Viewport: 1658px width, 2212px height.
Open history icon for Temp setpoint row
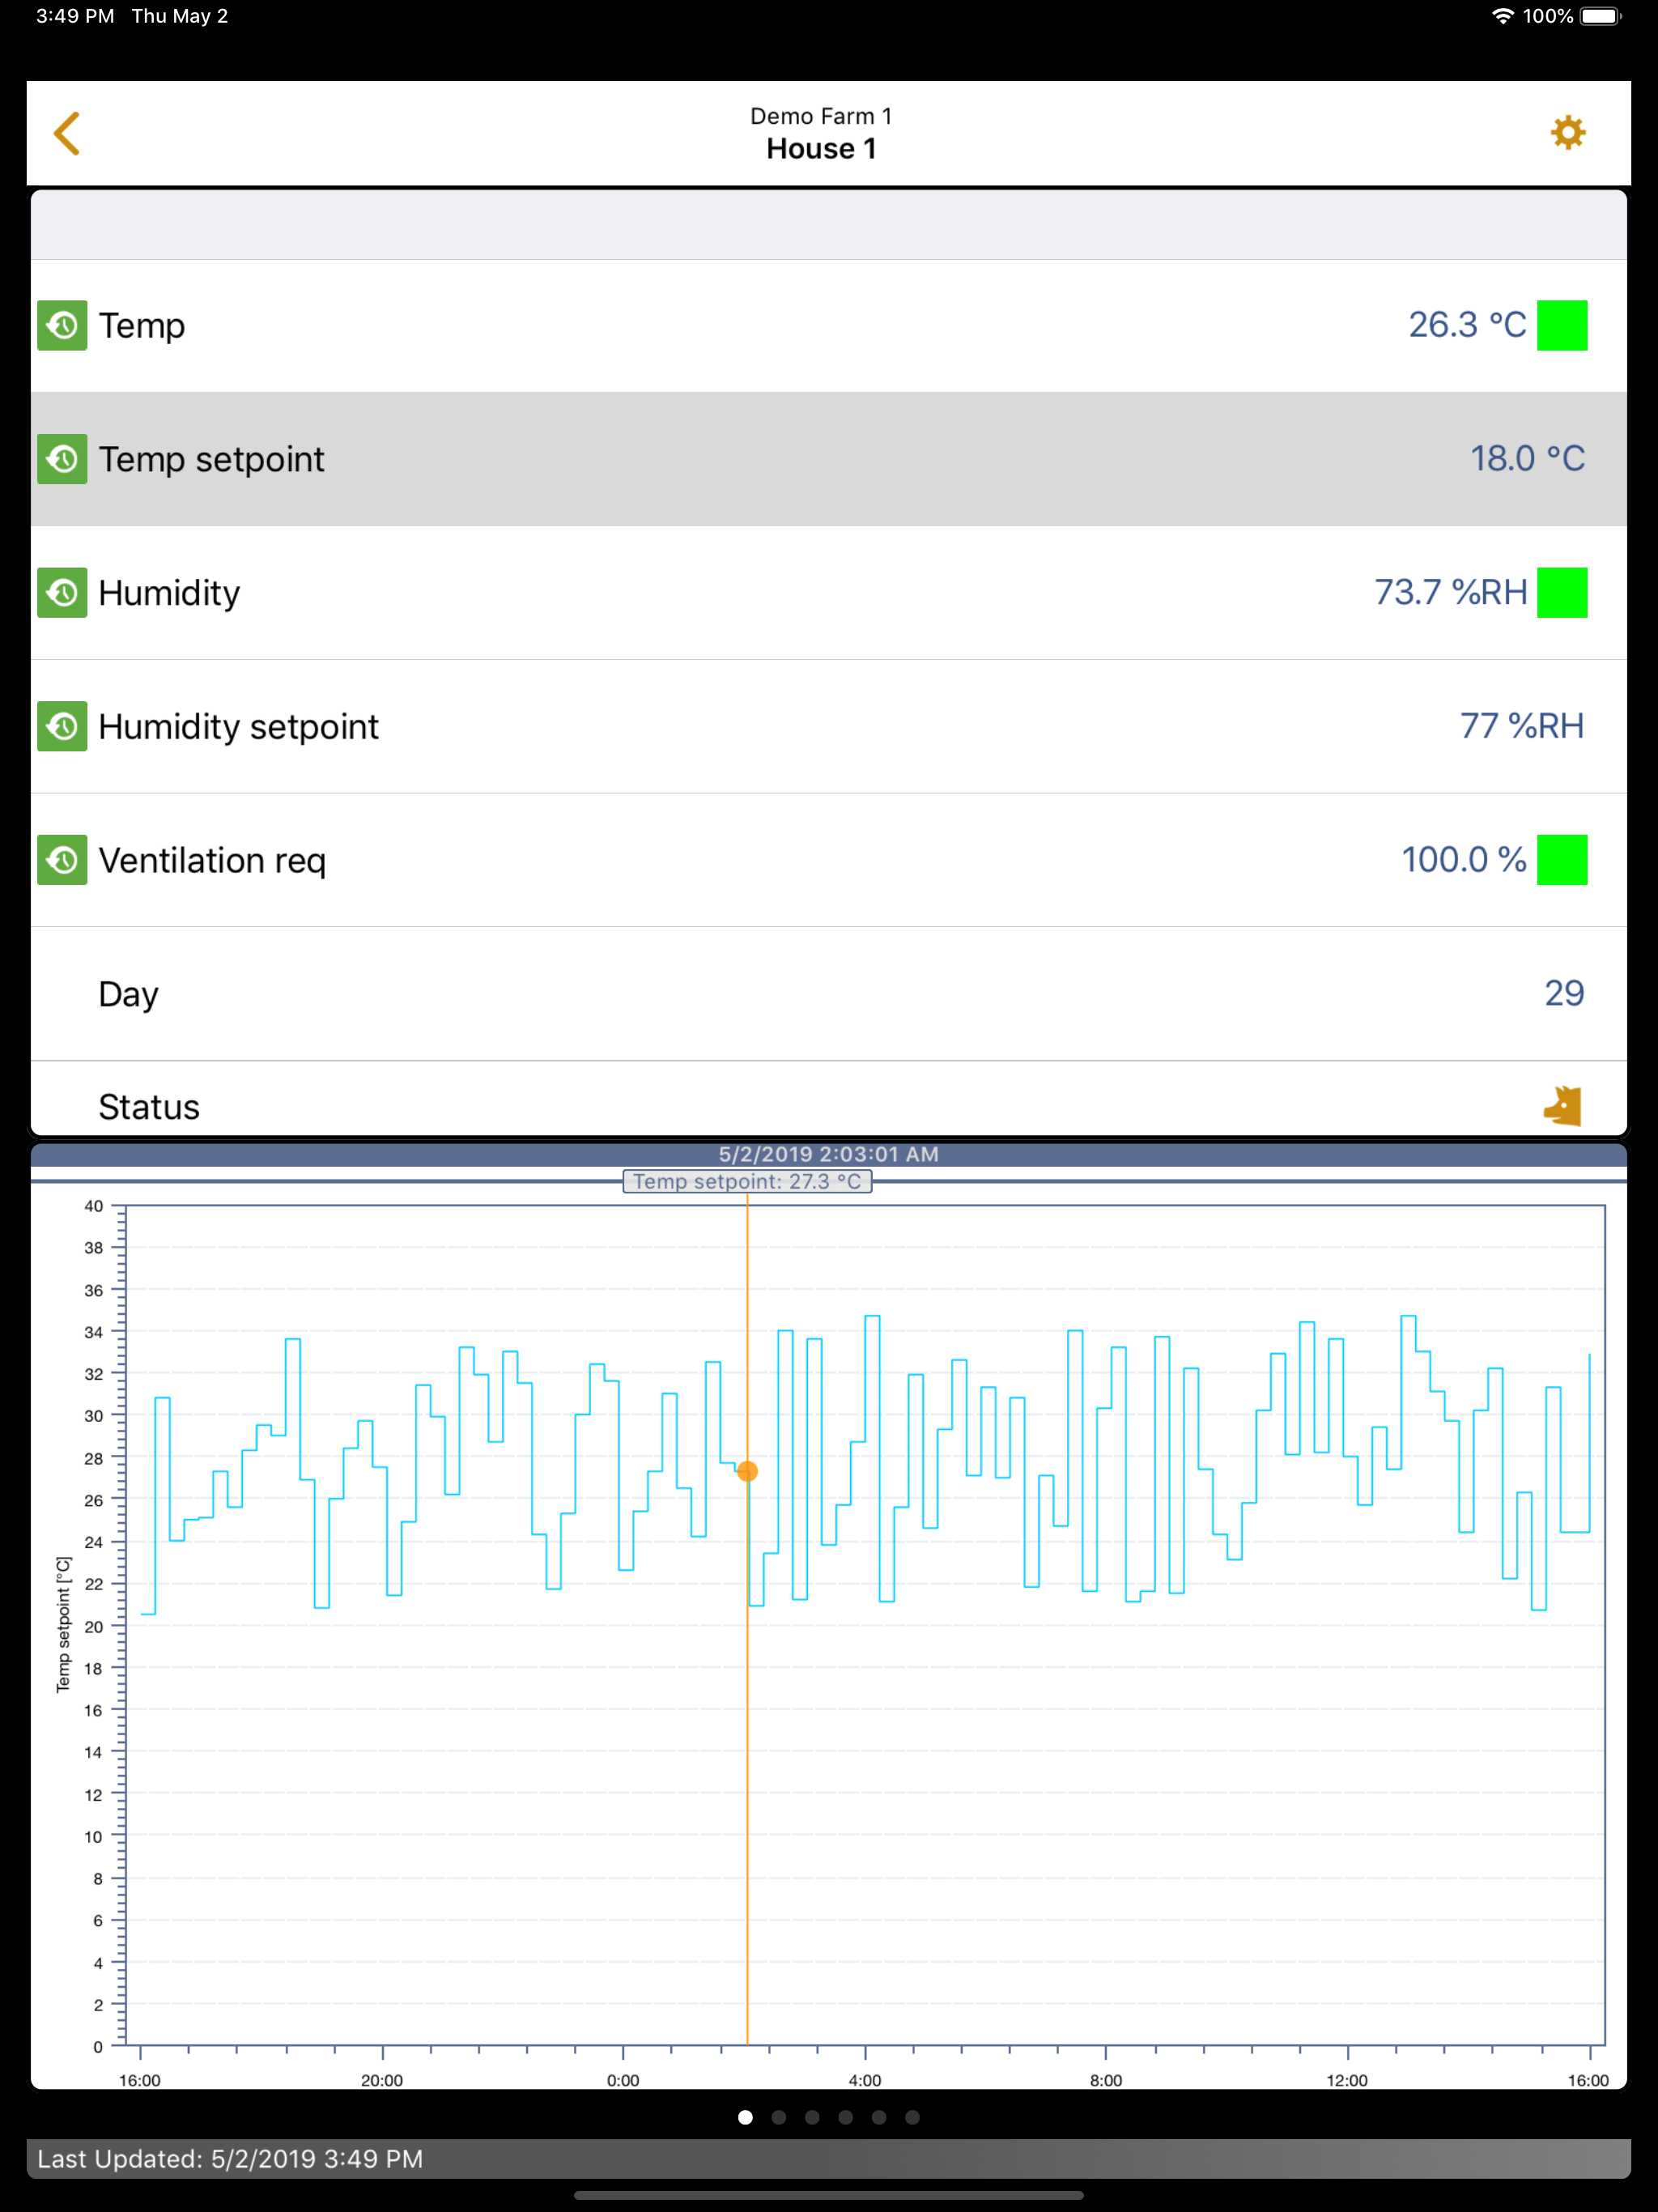point(62,459)
